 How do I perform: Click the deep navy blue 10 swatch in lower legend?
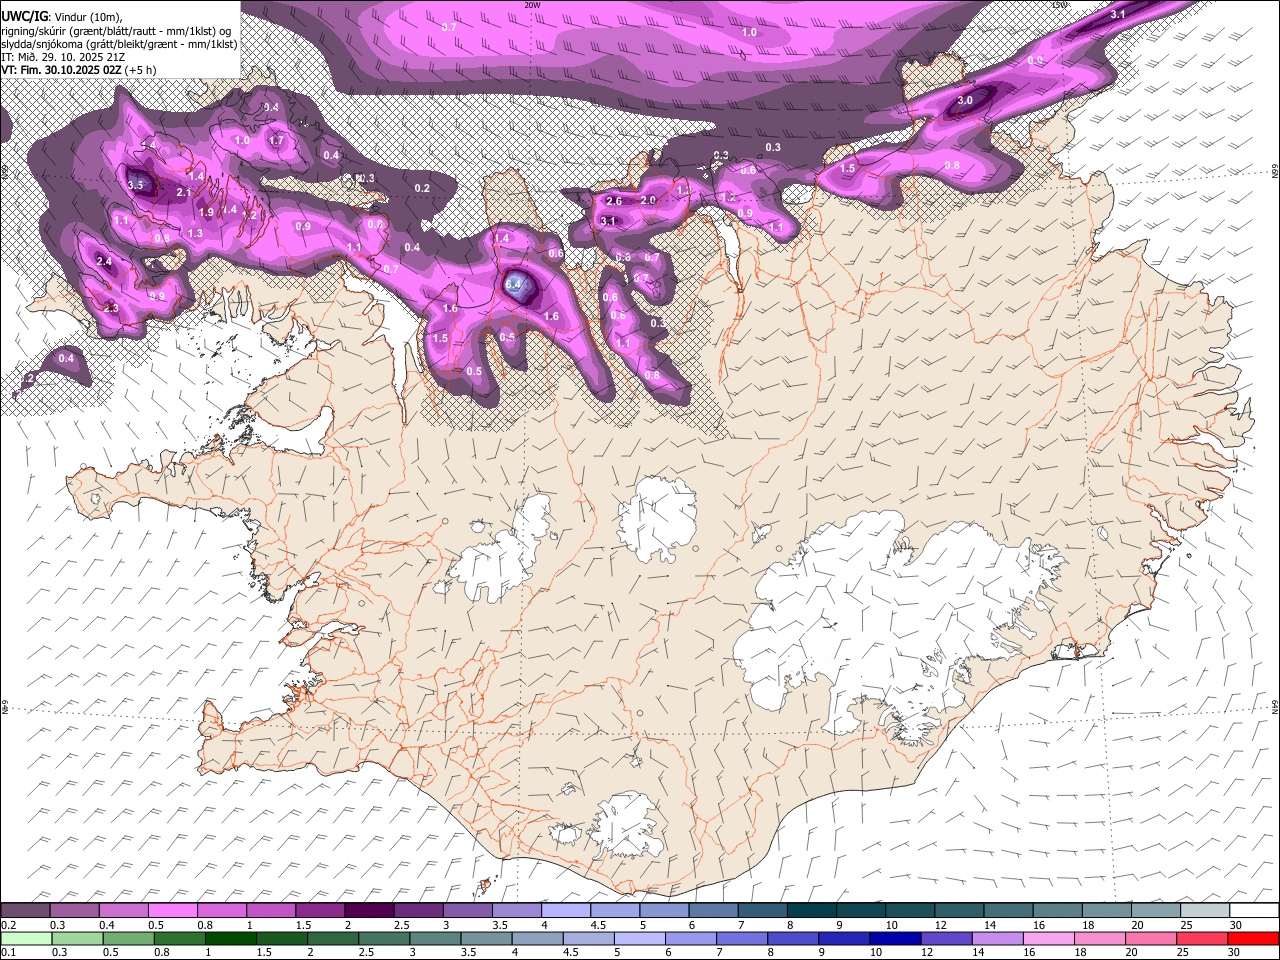894,939
